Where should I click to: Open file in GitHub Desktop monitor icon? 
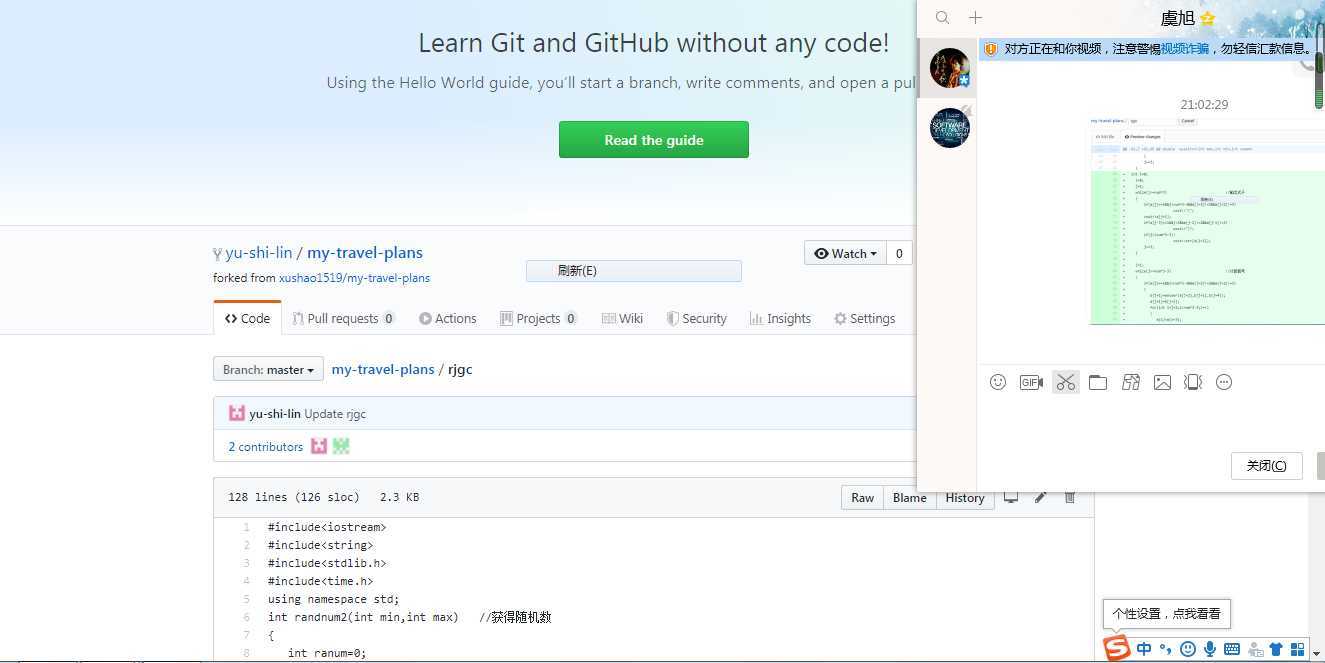pyautogui.click(x=1011, y=497)
